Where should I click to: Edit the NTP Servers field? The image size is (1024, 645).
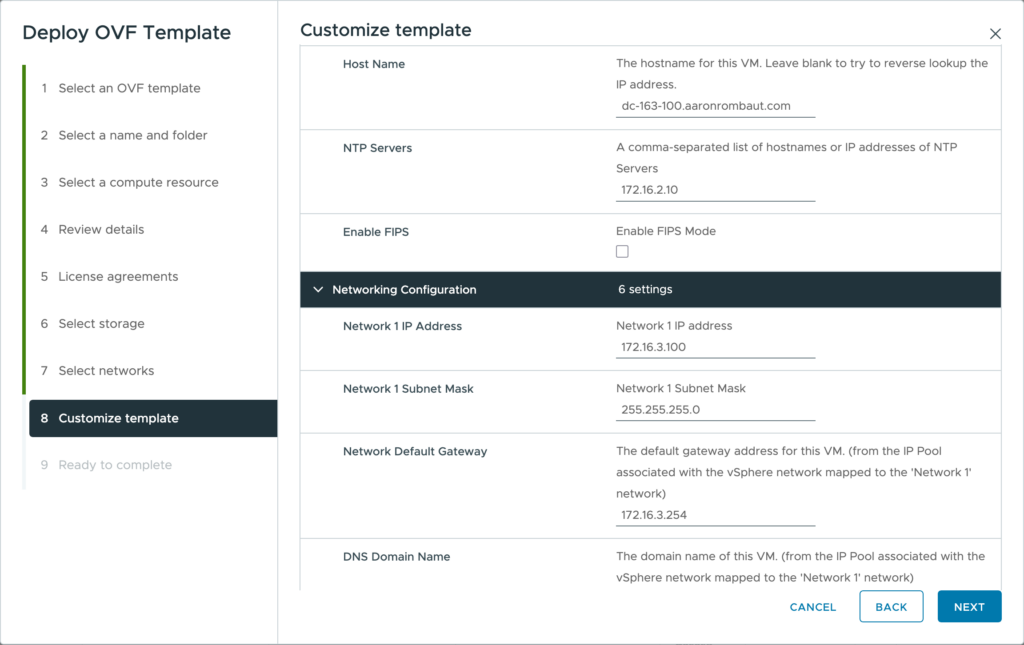tap(715, 190)
